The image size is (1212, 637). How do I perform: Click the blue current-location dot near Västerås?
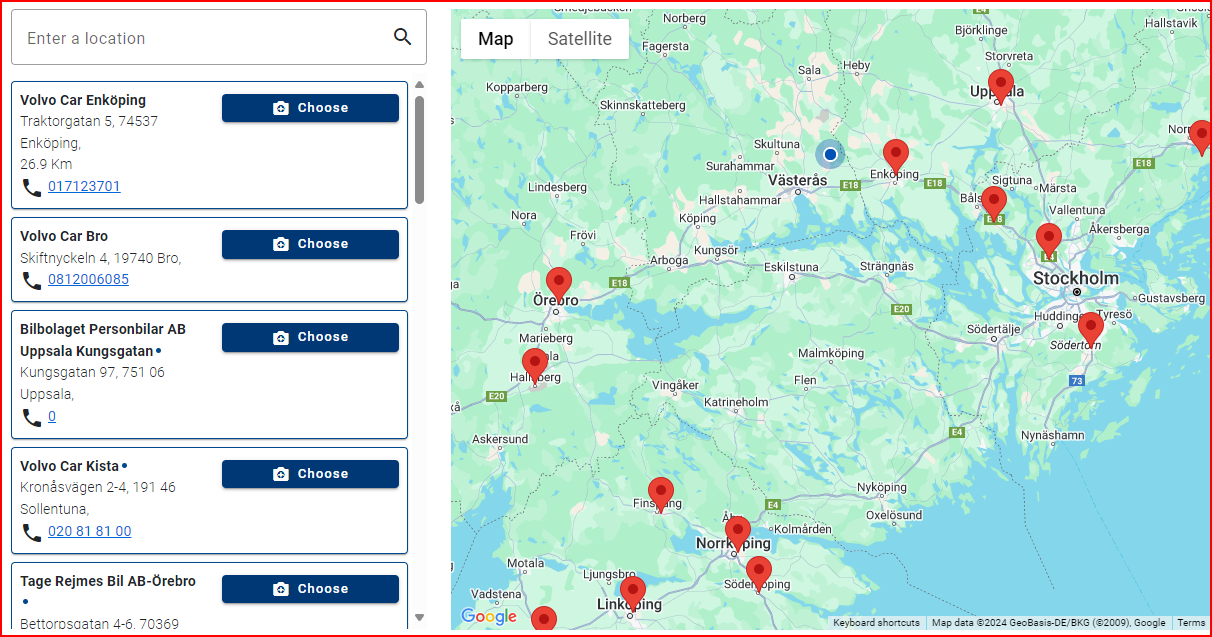coord(830,154)
